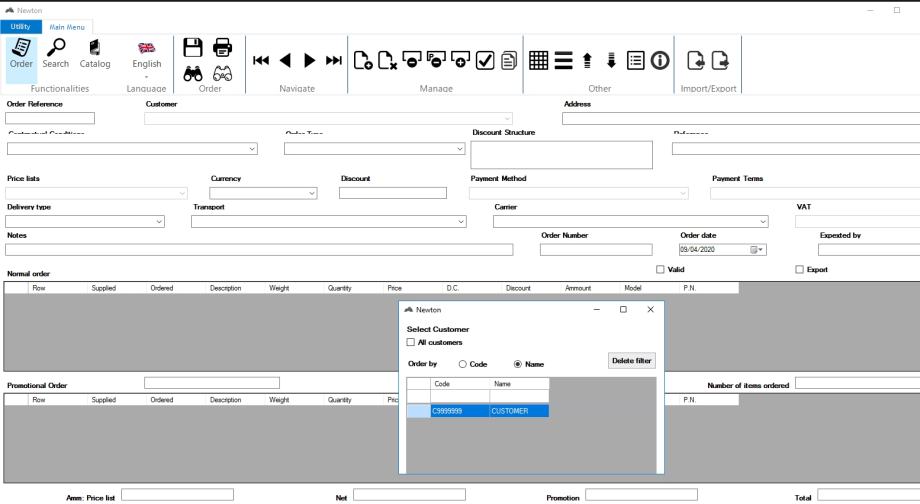920x504 pixels.
Task: Select the Main Menu tab
Action: 68,25
